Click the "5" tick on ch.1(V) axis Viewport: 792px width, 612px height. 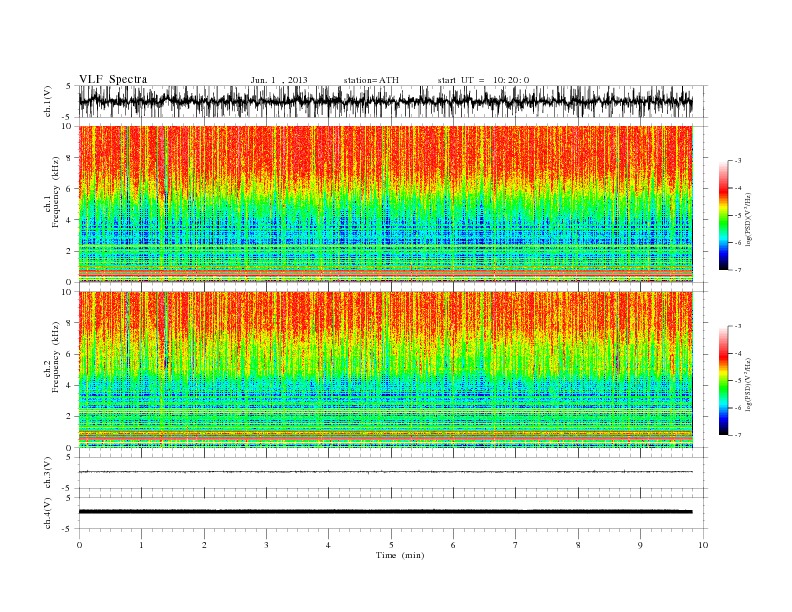pos(69,86)
